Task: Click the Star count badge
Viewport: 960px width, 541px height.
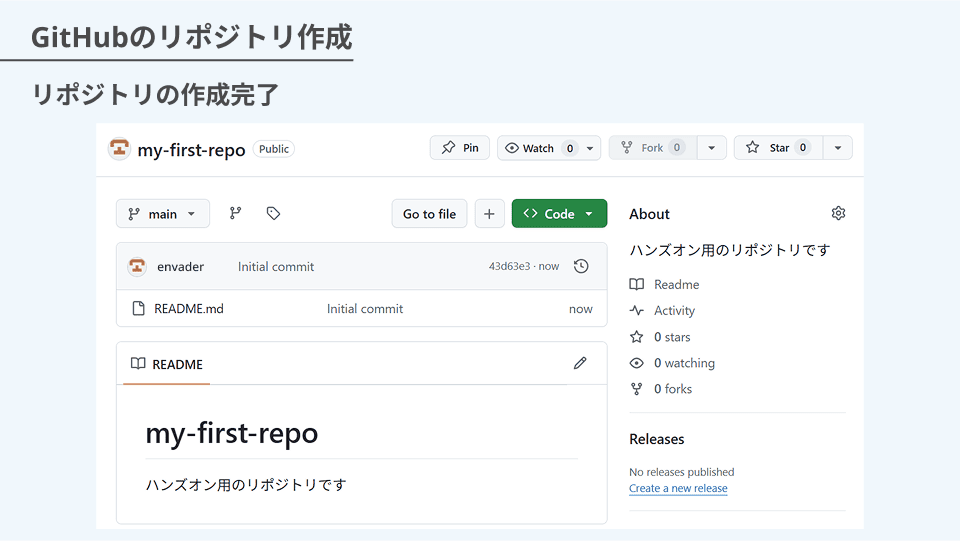Action: 803,147
